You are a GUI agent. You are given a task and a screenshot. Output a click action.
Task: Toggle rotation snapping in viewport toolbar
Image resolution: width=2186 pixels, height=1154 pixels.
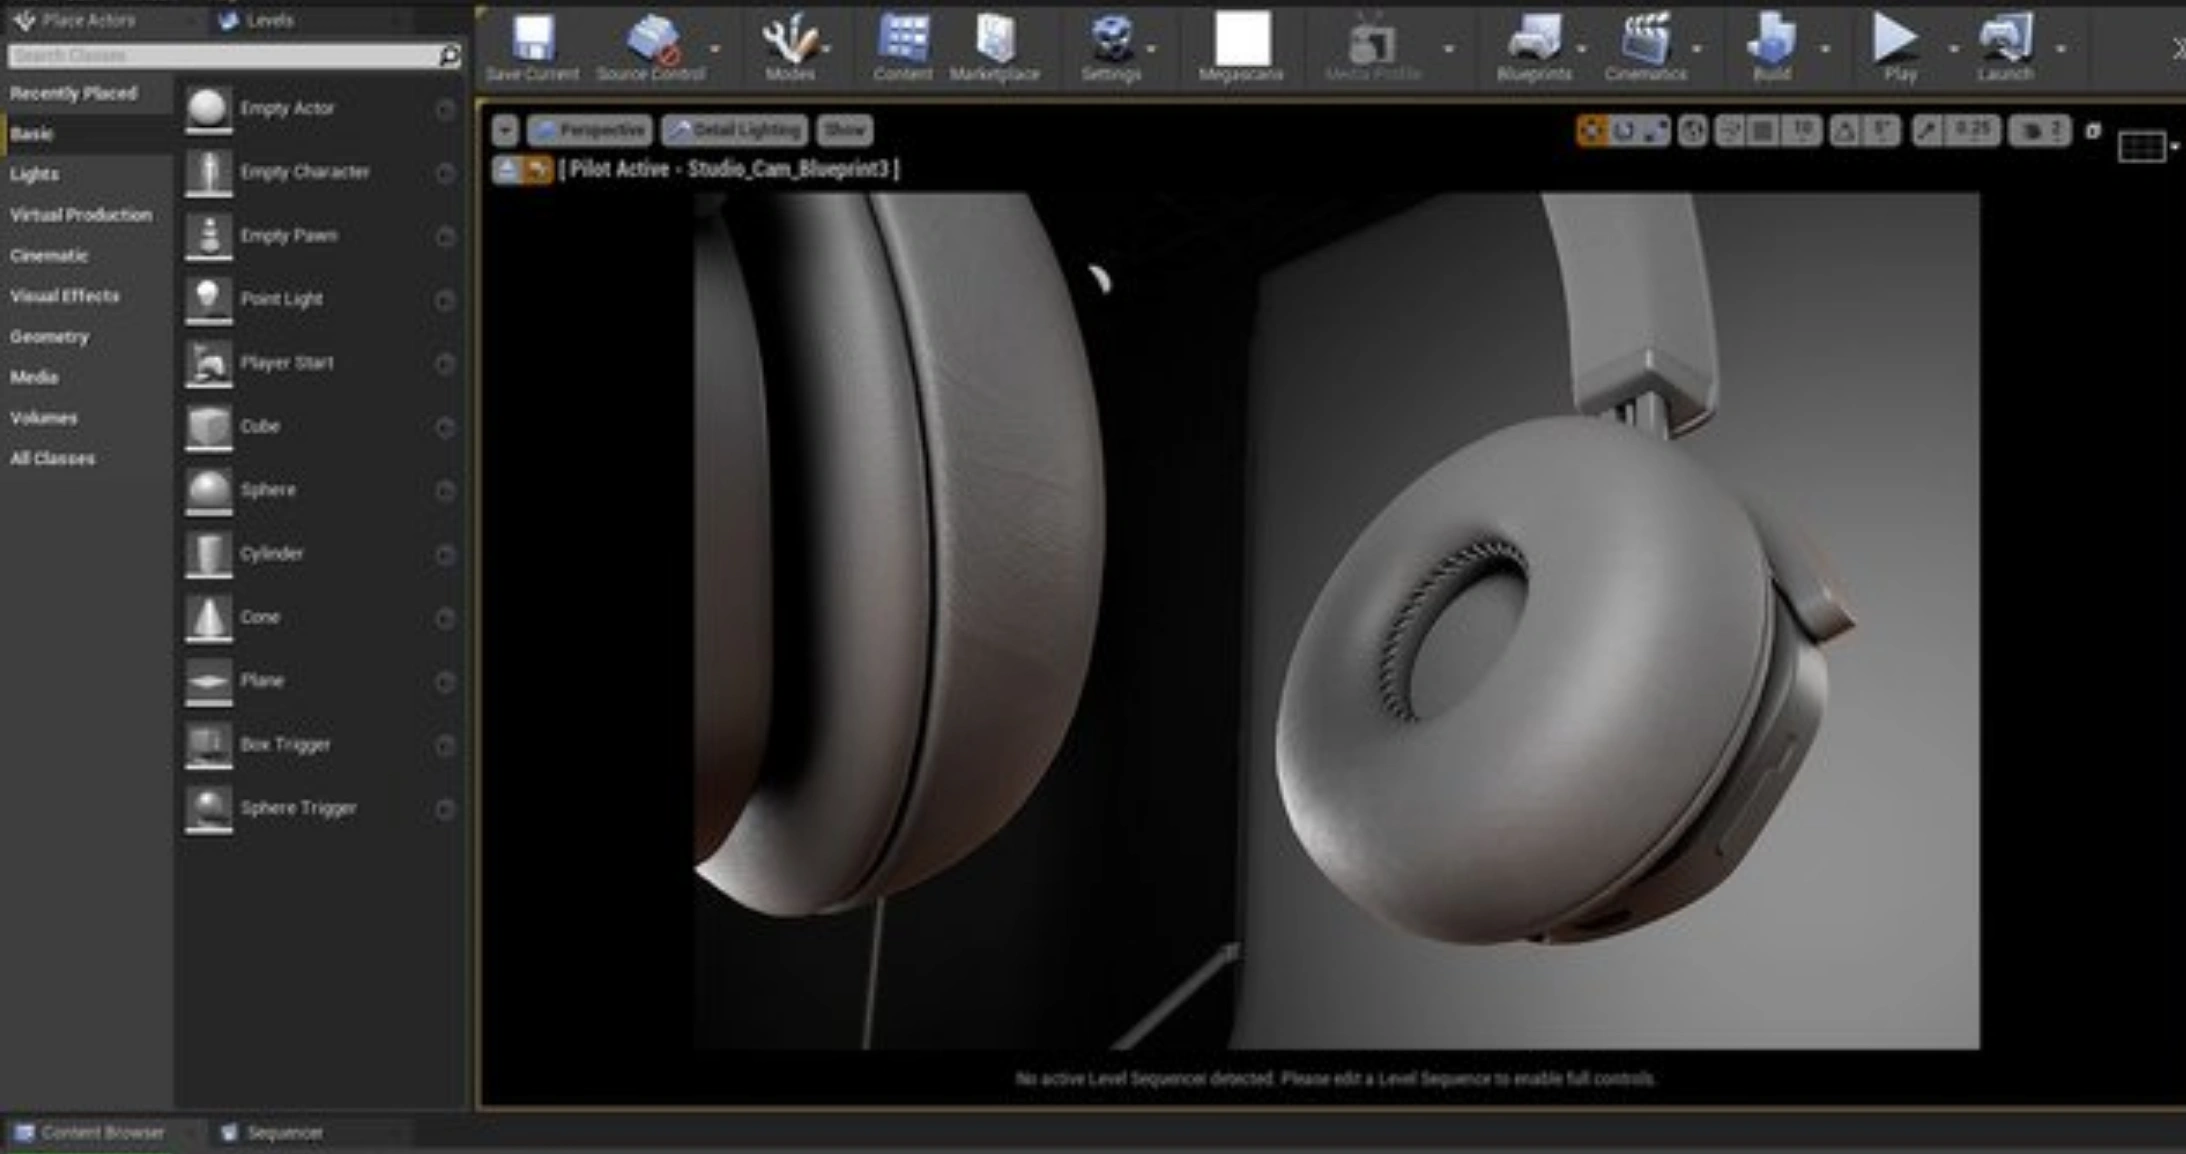click(x=1846, y=131)
